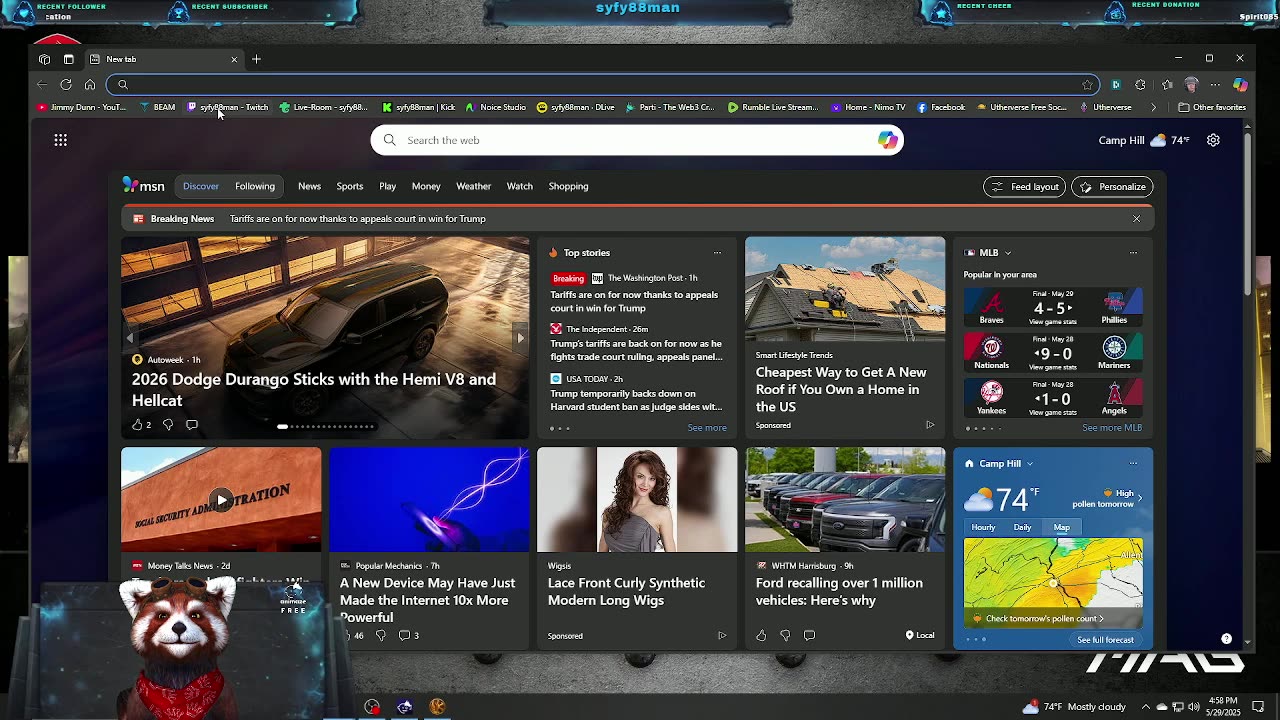
Task: Open the Sports section
Action: [x=350, y=186]
